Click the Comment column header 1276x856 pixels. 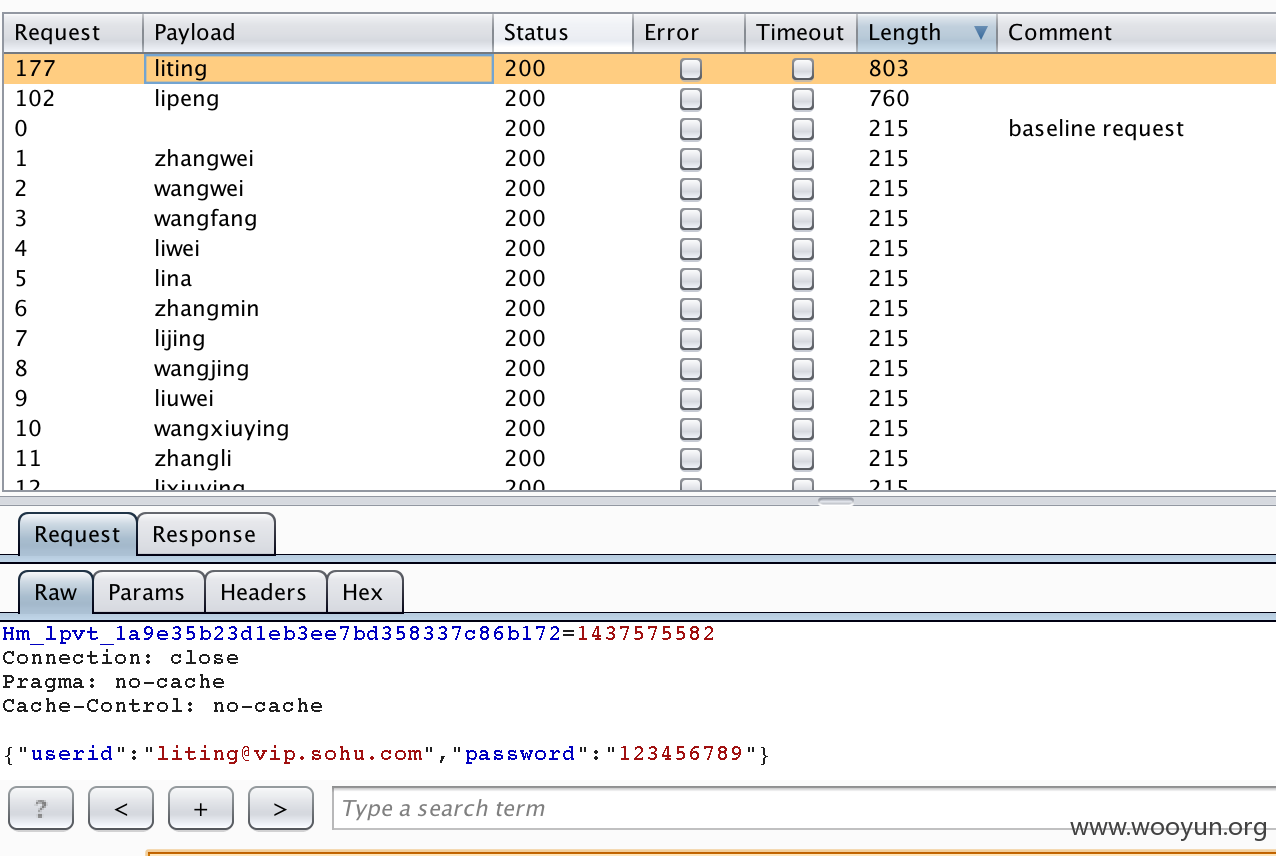pos(1136,33)
